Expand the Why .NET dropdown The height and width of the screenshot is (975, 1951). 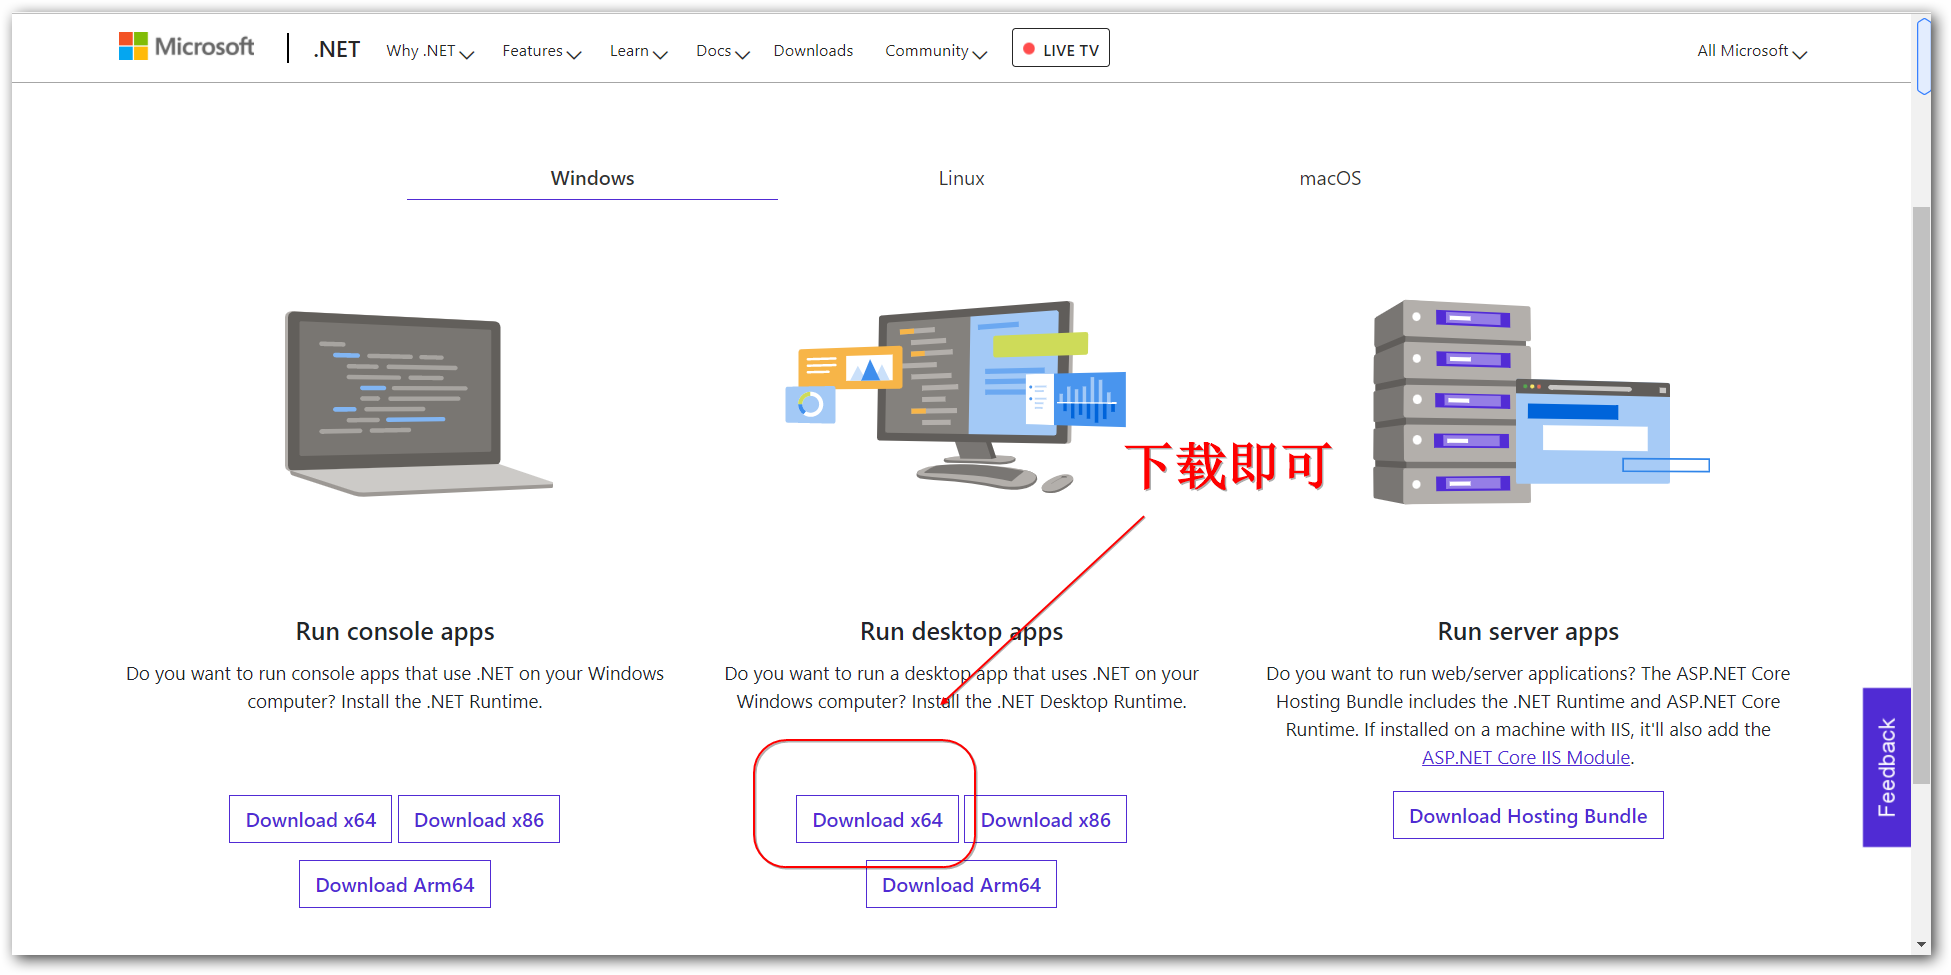pos(430,51)
